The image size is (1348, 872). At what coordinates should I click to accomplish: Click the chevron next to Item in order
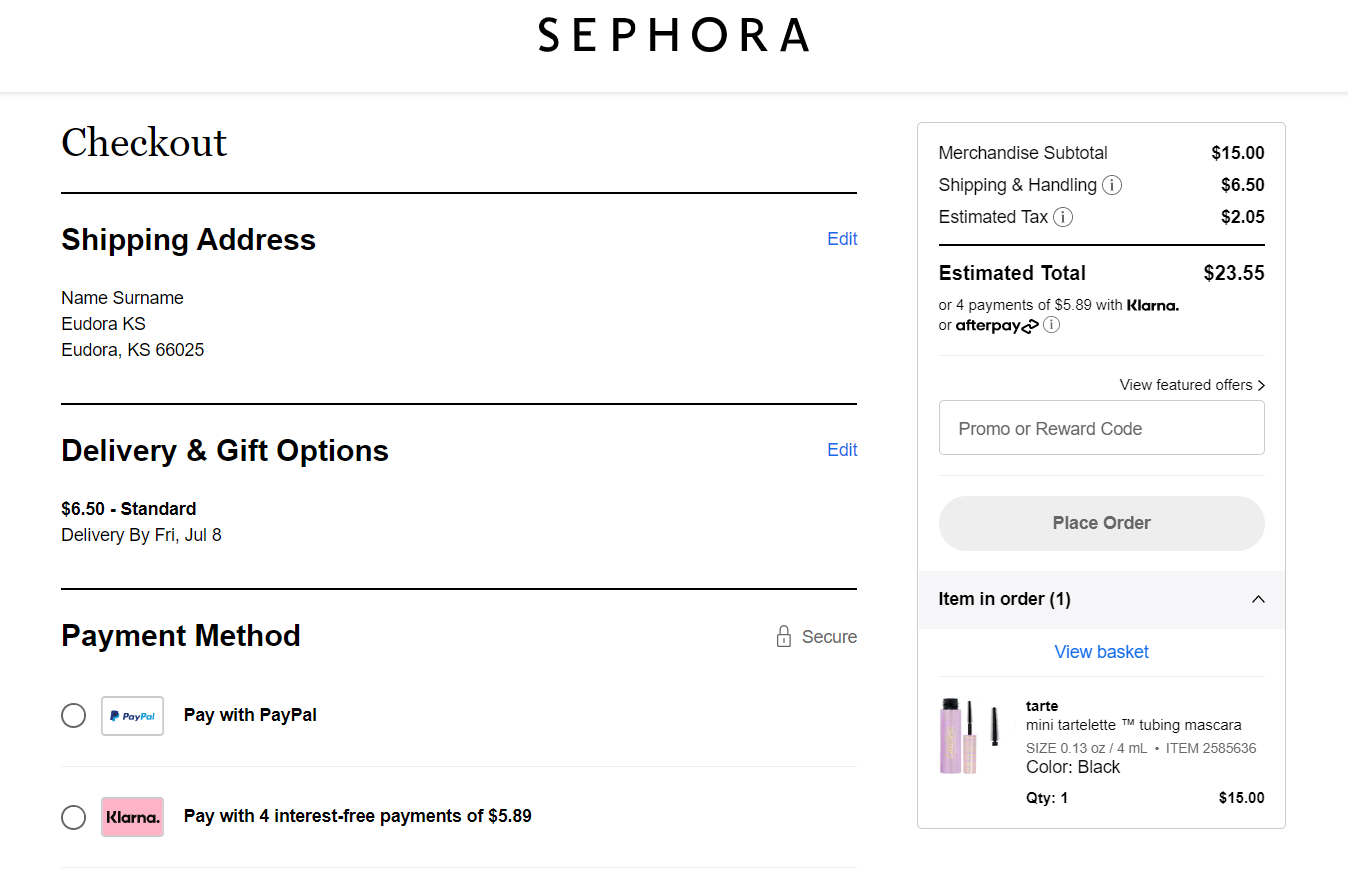click(1258, 599)
